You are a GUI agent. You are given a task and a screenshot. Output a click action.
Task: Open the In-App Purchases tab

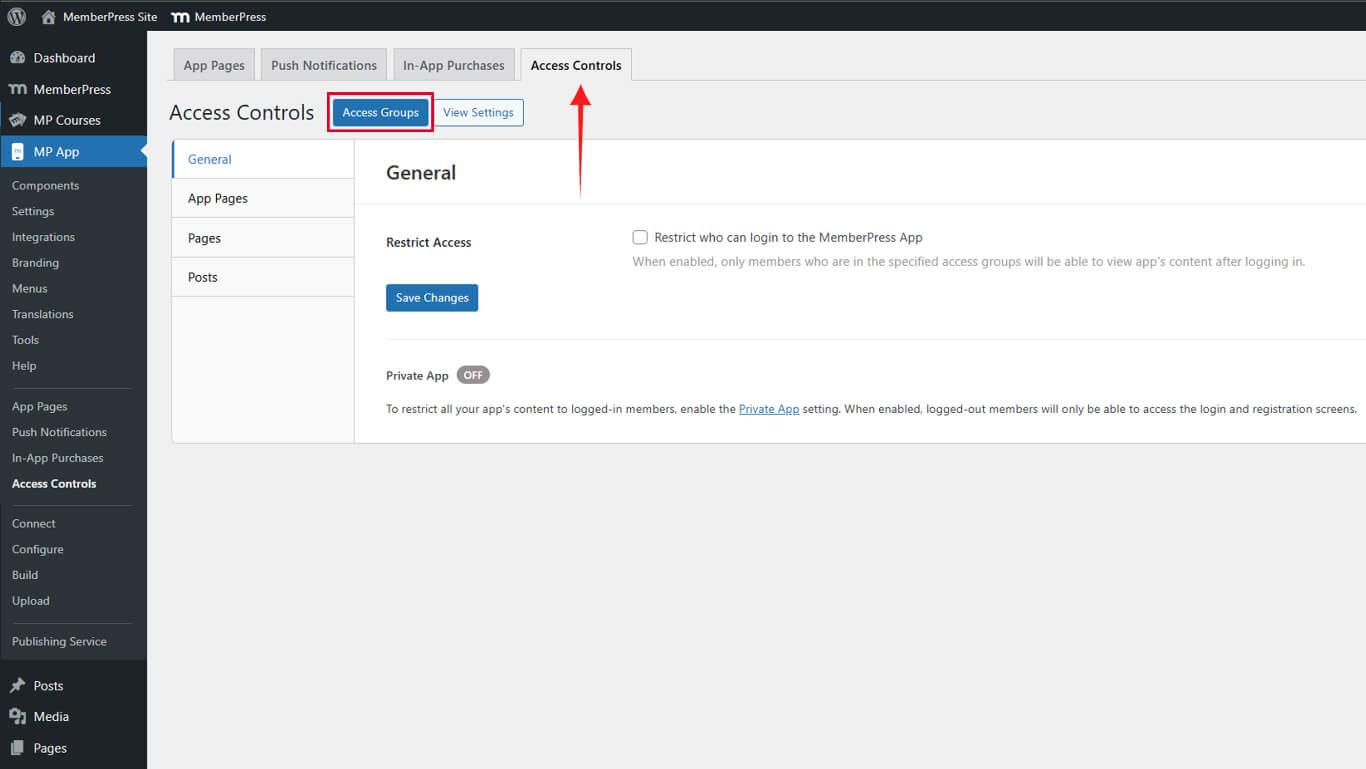pos(453,65)
